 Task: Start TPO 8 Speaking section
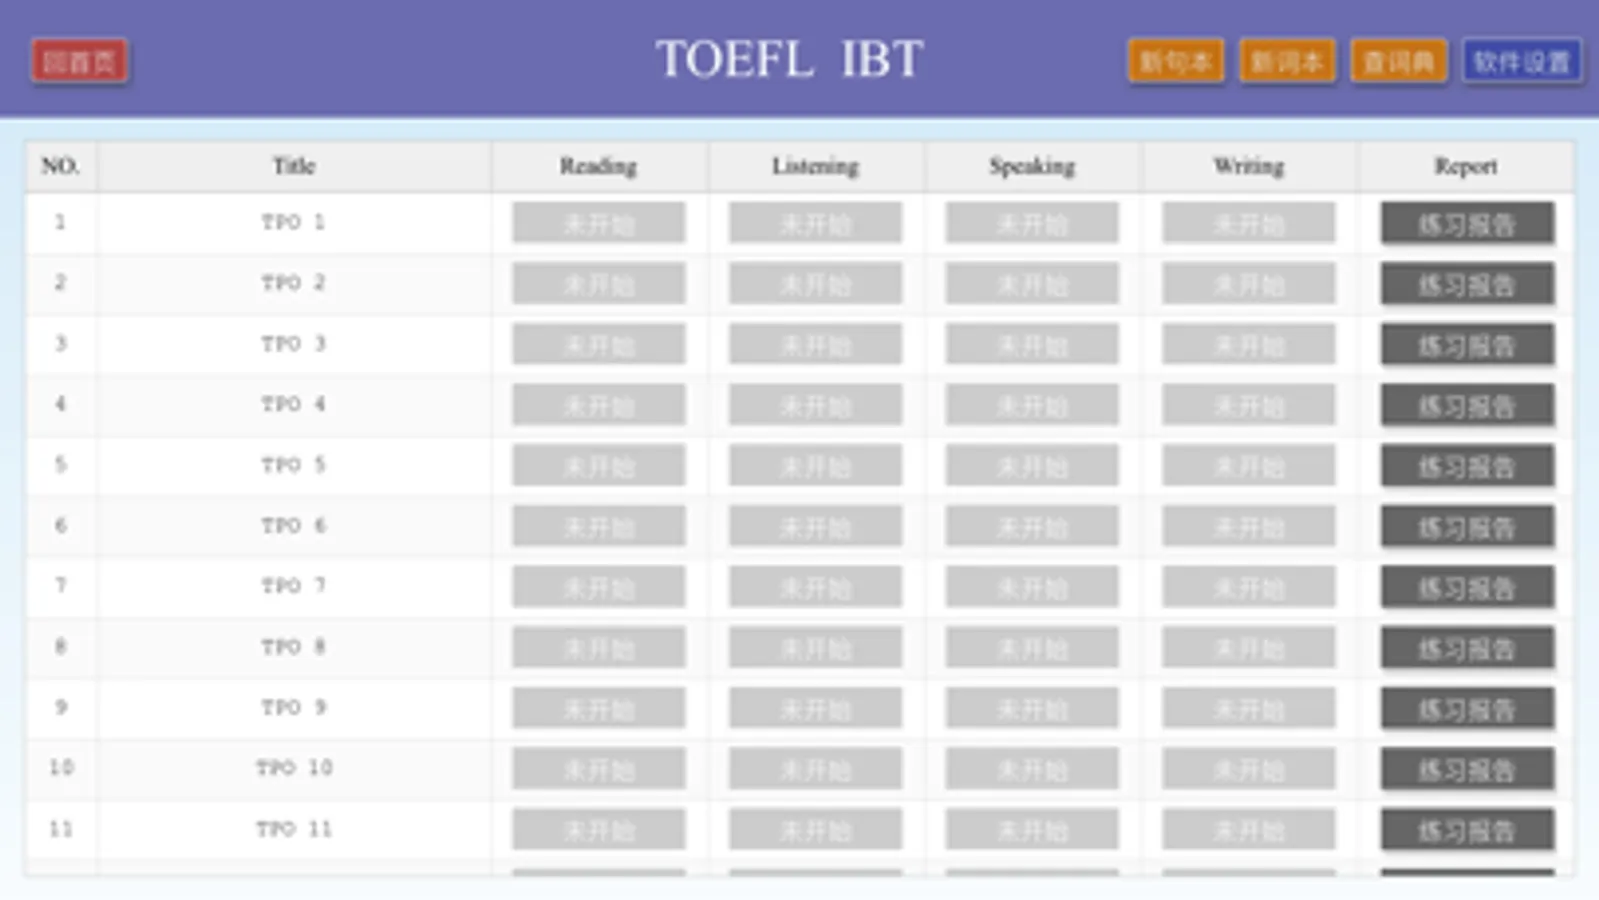coord(1032,648)
